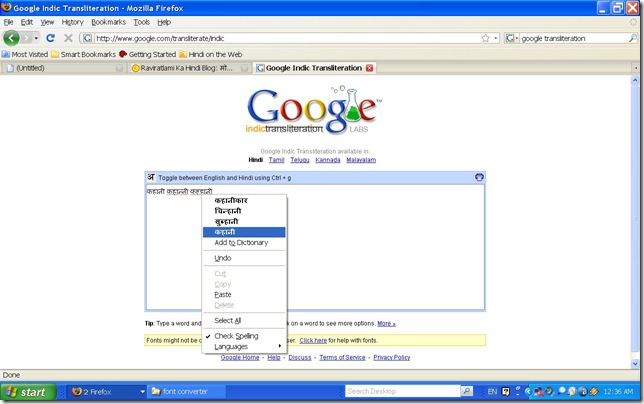Open recent pages dropdown next to forward button
Viewport: 644px width, 404px height.
[36, 38]
